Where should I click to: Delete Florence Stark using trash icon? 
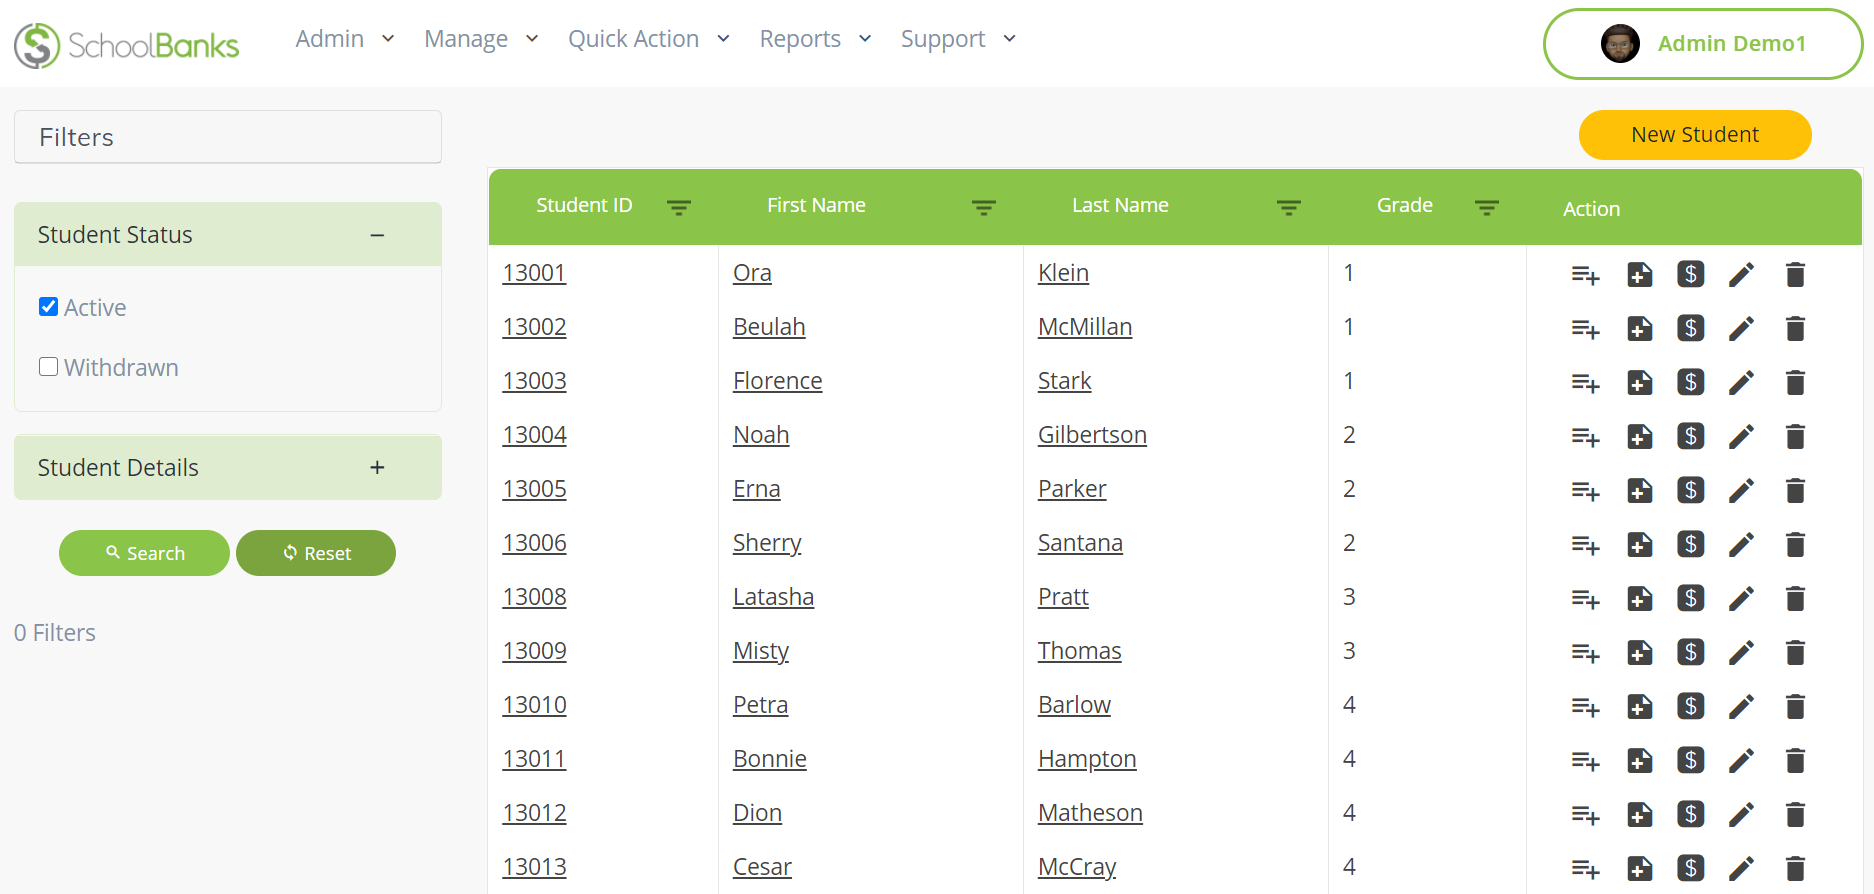pyautogui.click(x=1795, y=383)
